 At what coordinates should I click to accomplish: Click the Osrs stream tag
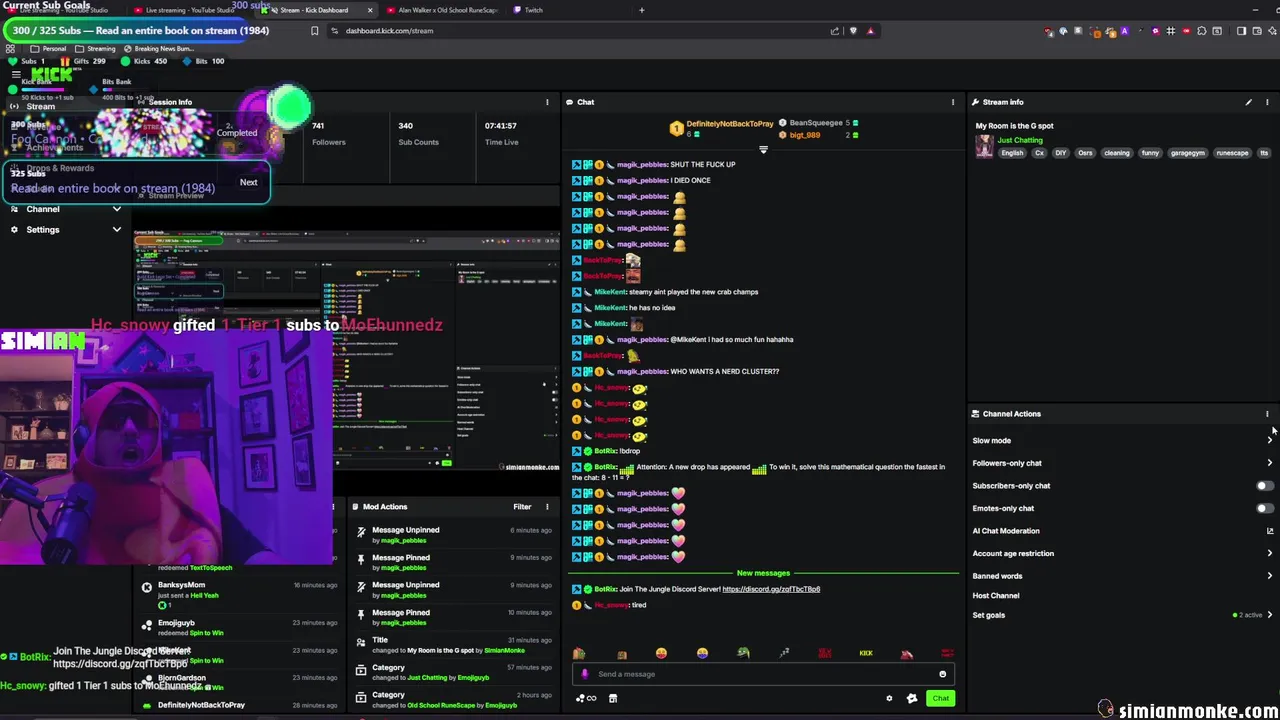click(x=1085, y=153)
